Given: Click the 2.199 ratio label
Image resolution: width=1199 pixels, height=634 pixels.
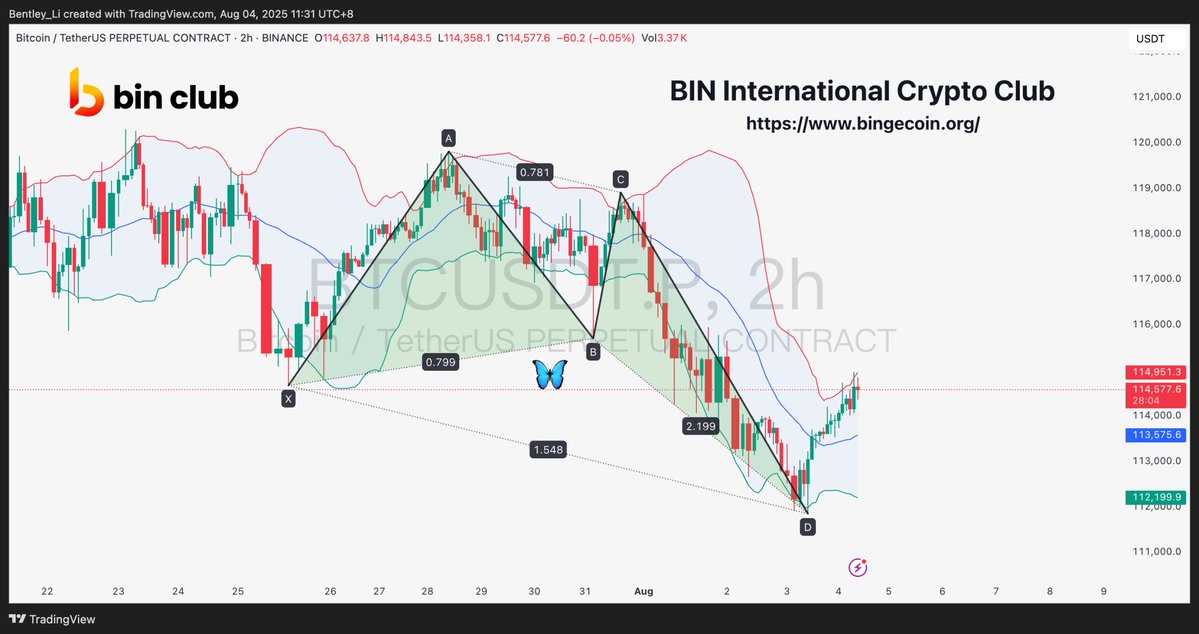Looking at the screenshot, I should click(701, 427).
